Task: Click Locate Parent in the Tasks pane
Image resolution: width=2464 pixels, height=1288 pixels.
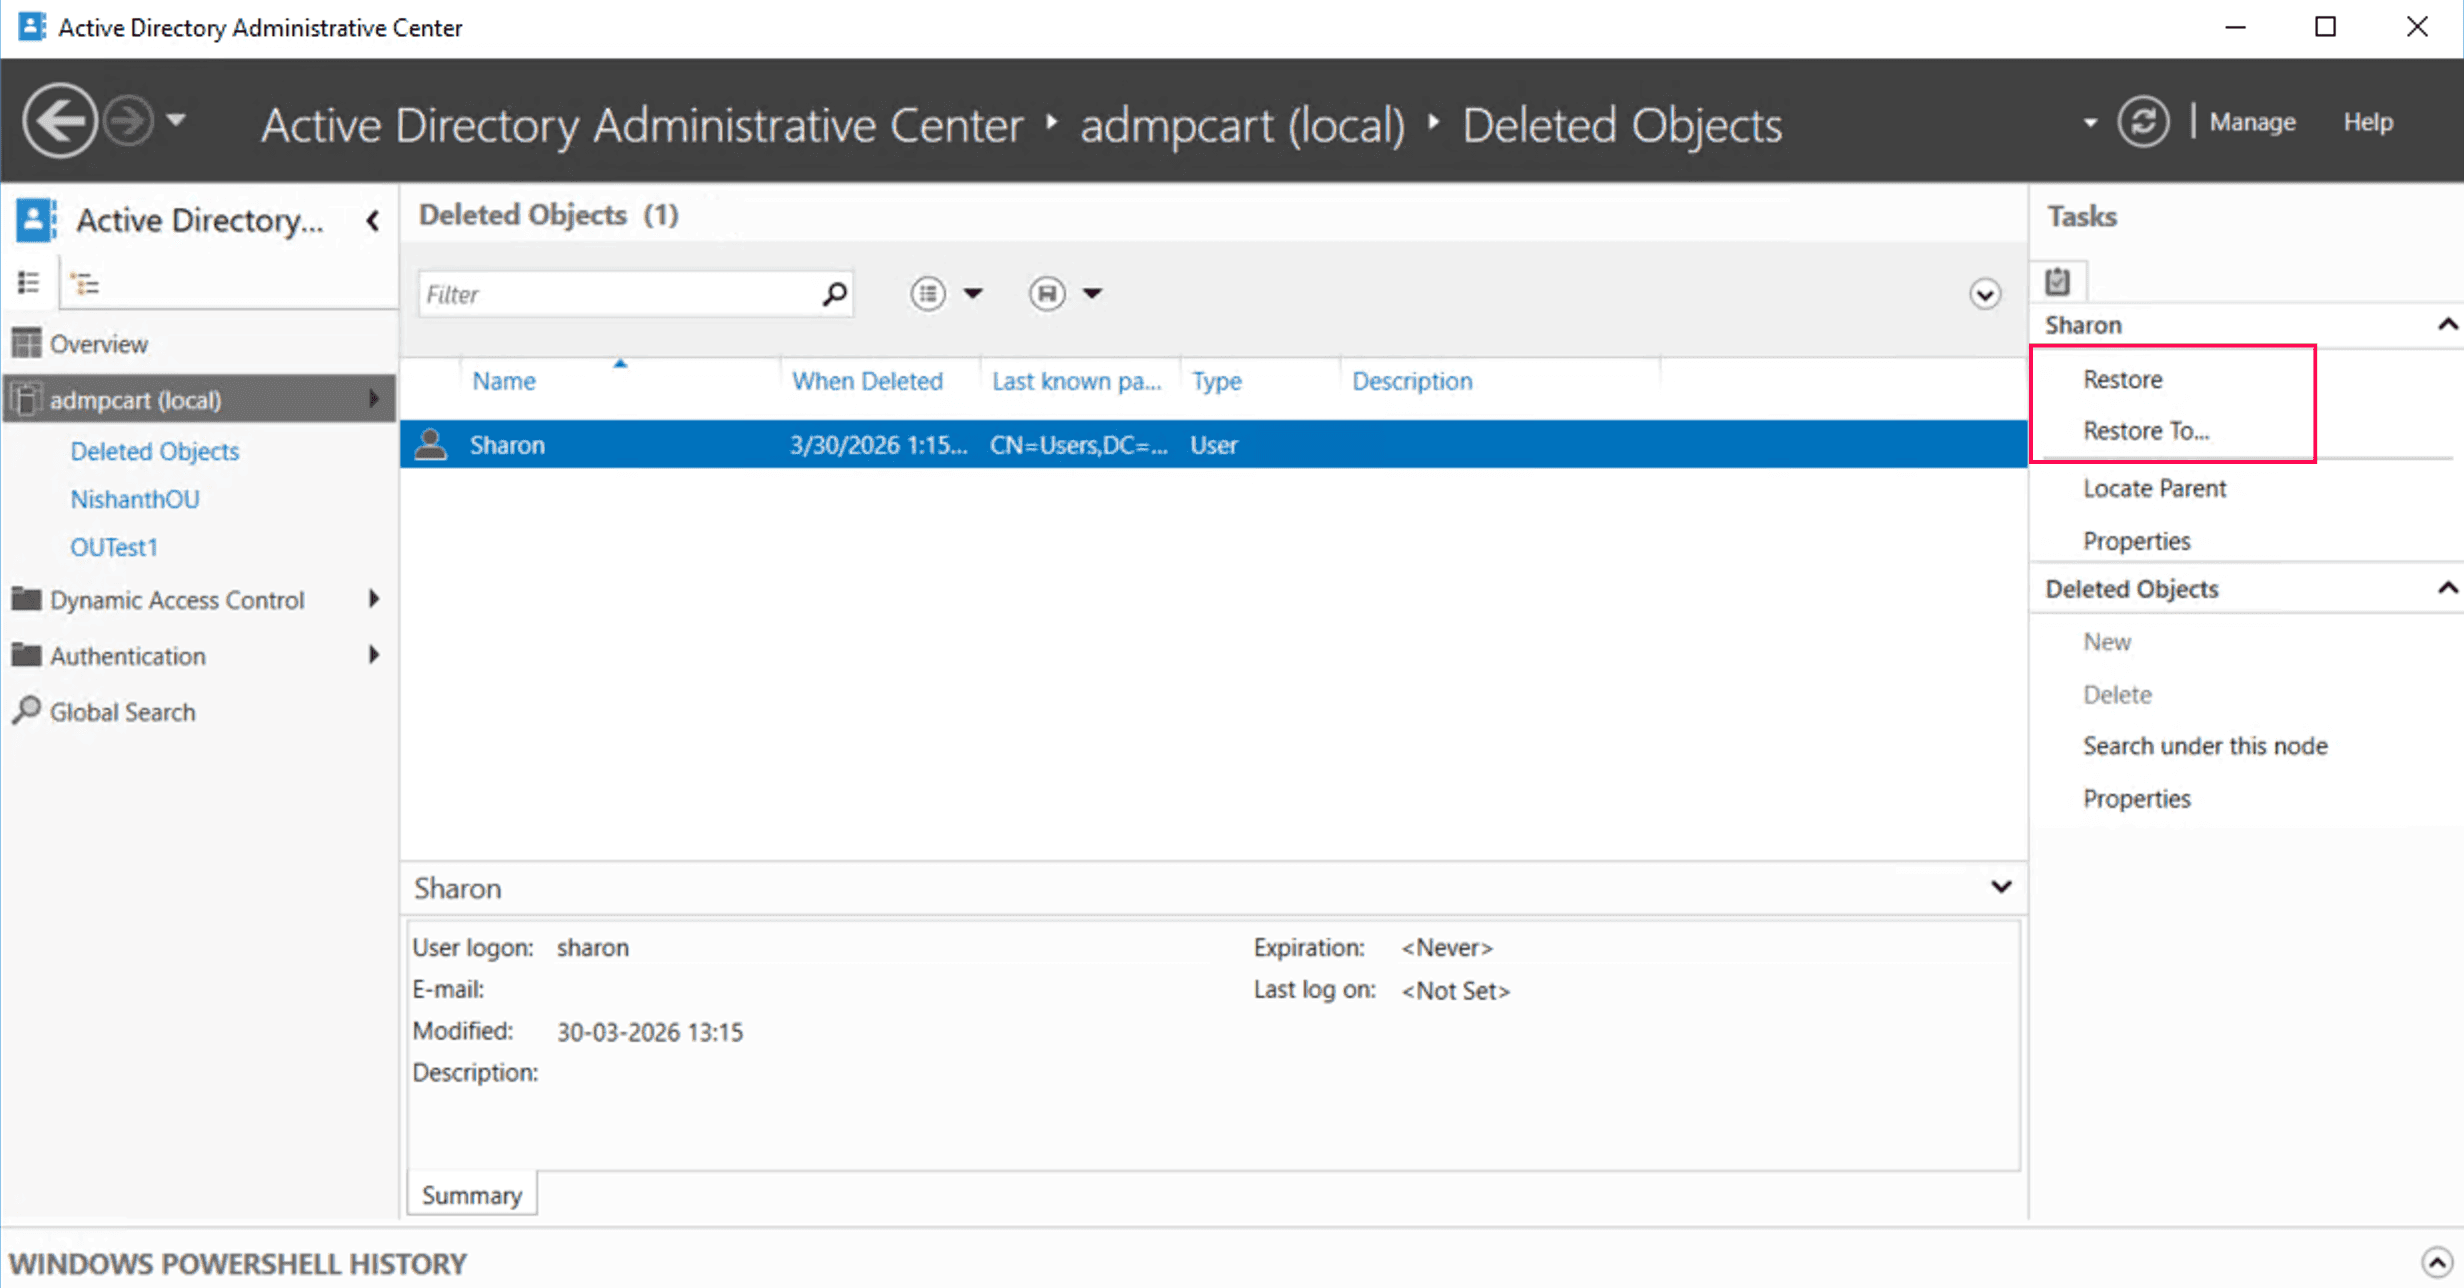Action: click(2155, 488)
